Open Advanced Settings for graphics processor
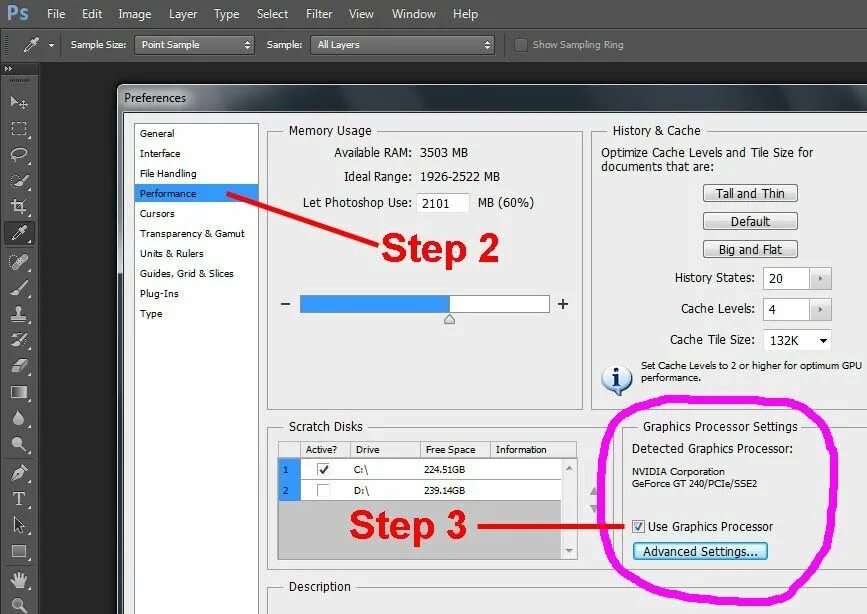867x614 pixels. 700,551
